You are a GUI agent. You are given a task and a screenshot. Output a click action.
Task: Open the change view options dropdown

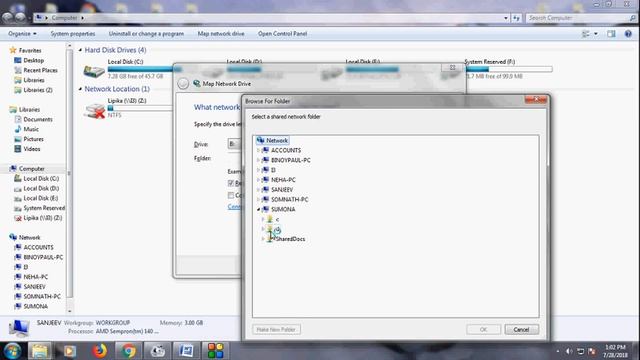point(596,34)
